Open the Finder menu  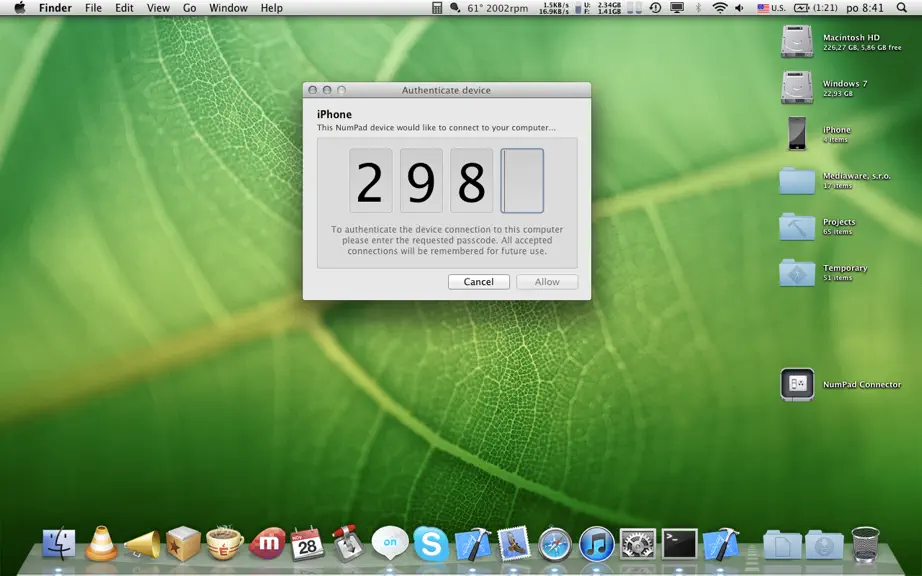click(x=55, y=8)
